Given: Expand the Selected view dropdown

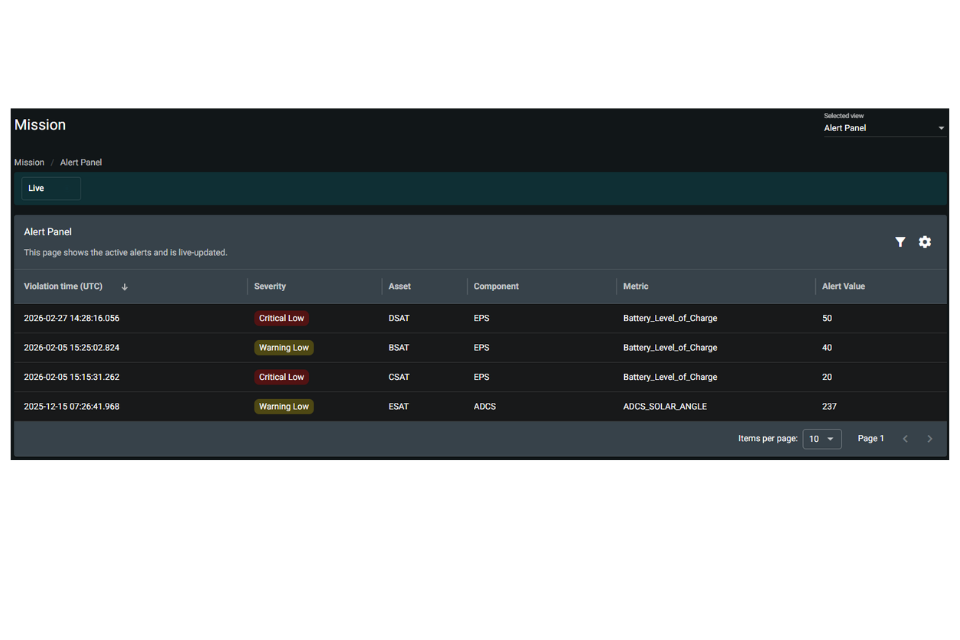Looking at the screenshot, I should [883, 128].
